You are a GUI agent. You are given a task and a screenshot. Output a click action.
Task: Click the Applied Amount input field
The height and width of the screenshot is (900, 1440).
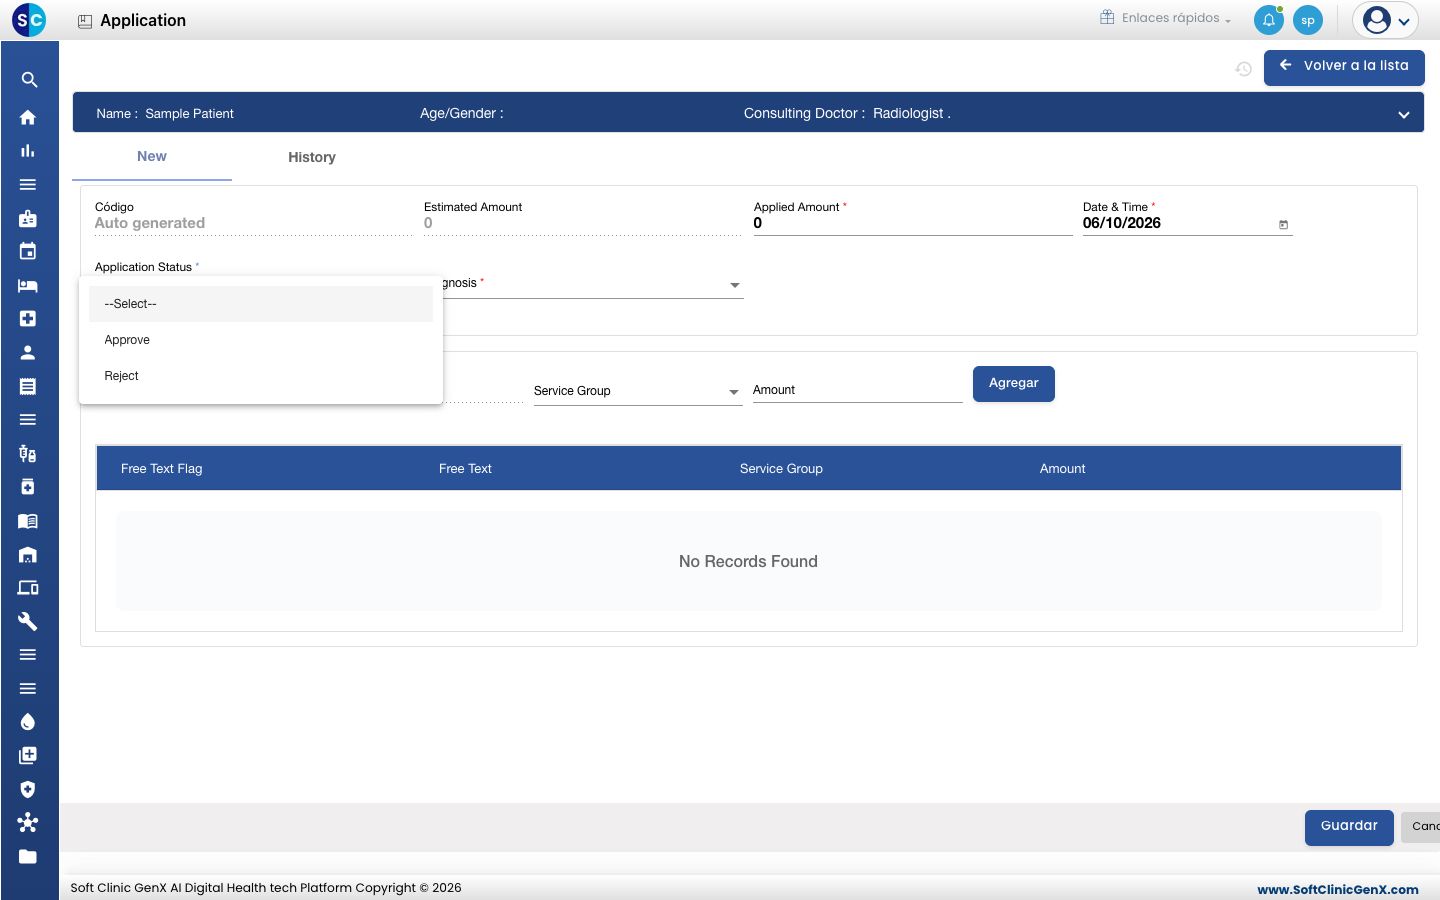pos(913,224)
